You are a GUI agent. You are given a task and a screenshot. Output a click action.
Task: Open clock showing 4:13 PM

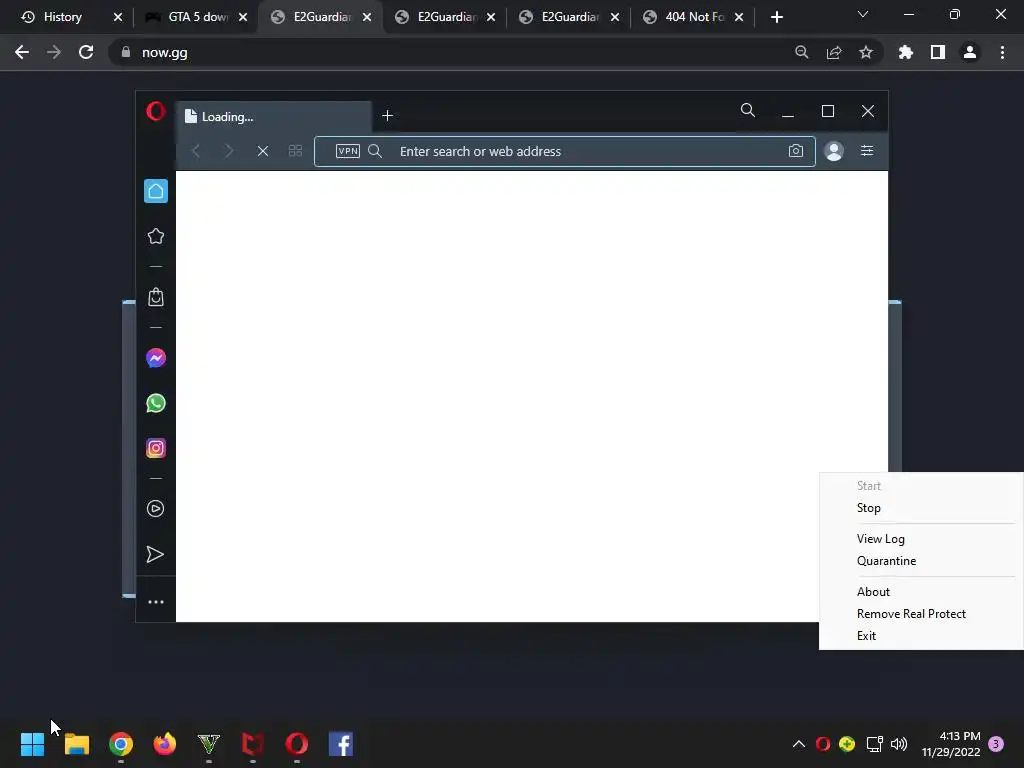point(951,744)
